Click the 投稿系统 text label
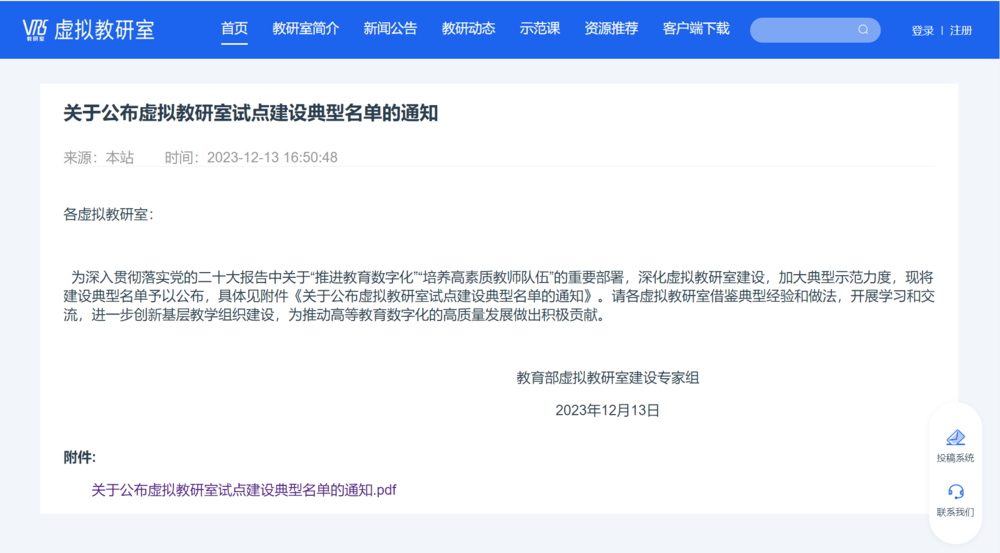This screenshot has height=553, width=1000. coord(955,458)
